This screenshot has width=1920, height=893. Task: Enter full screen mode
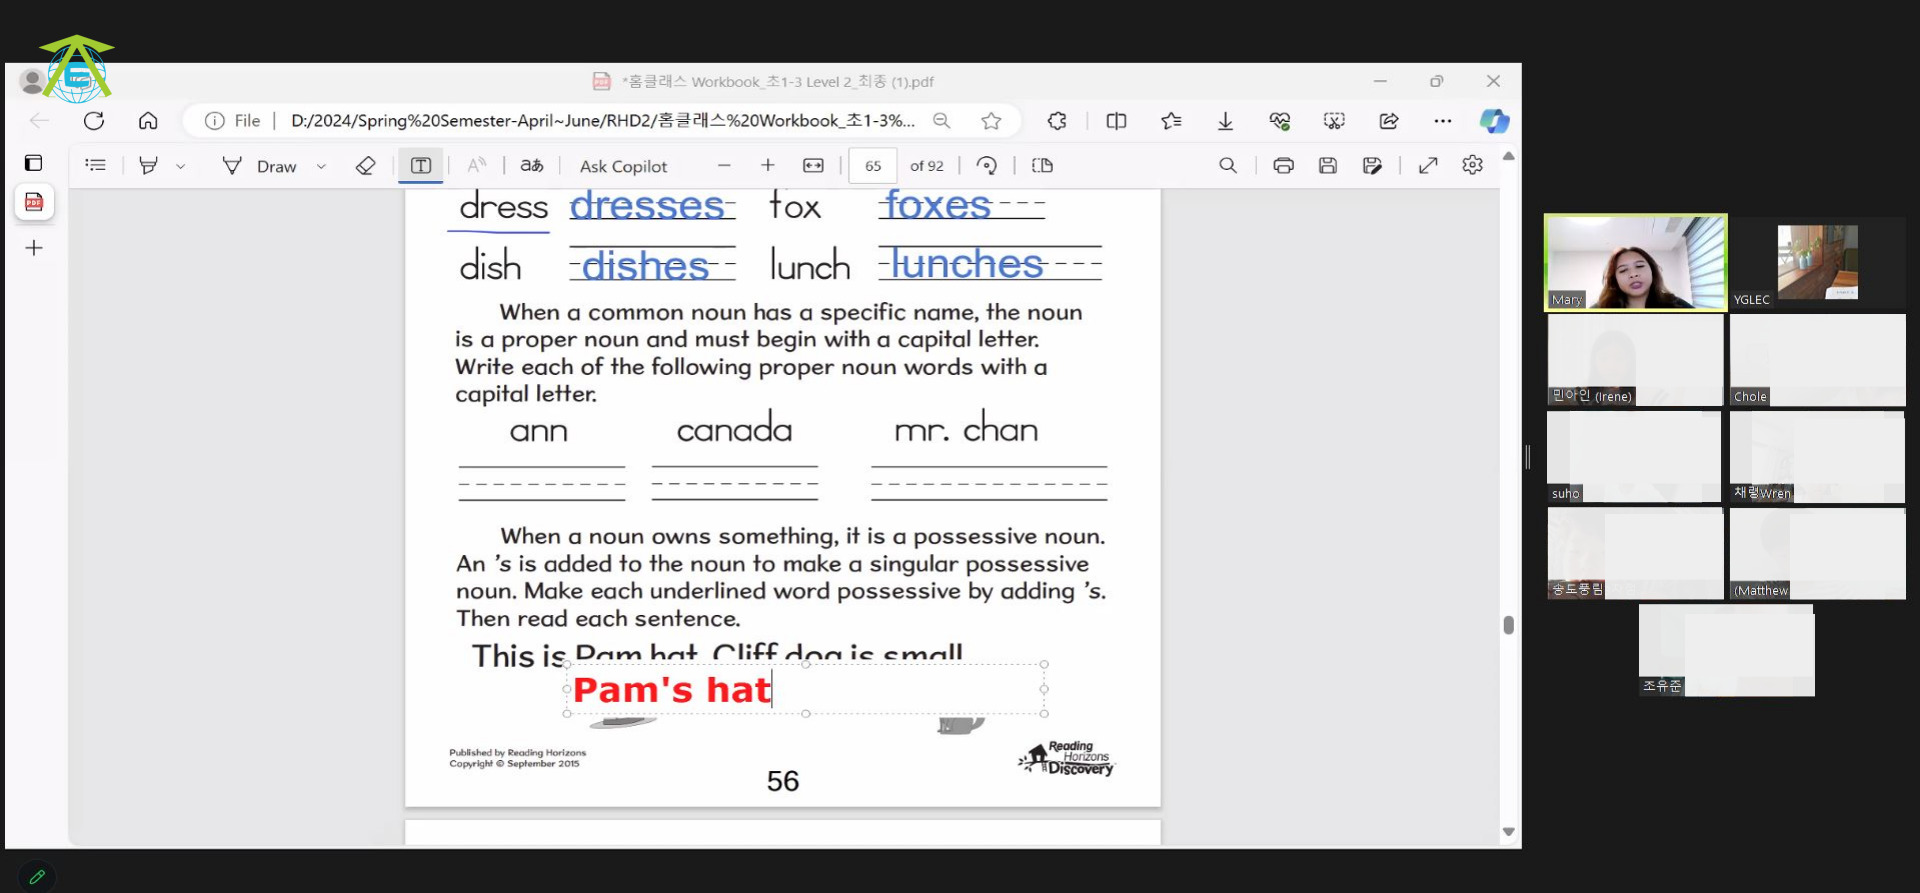tap(1428, 165)
